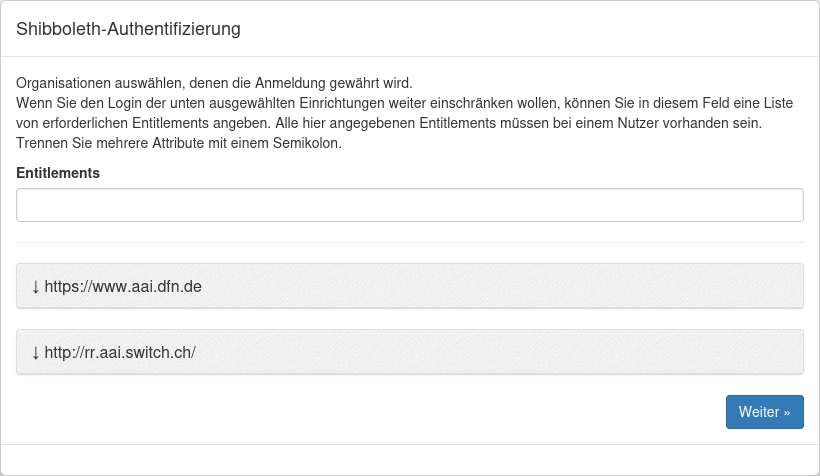Screen dimensions: 820x476
Task: Click the blank footer strip under Weiter
Action: coord(410,459)
